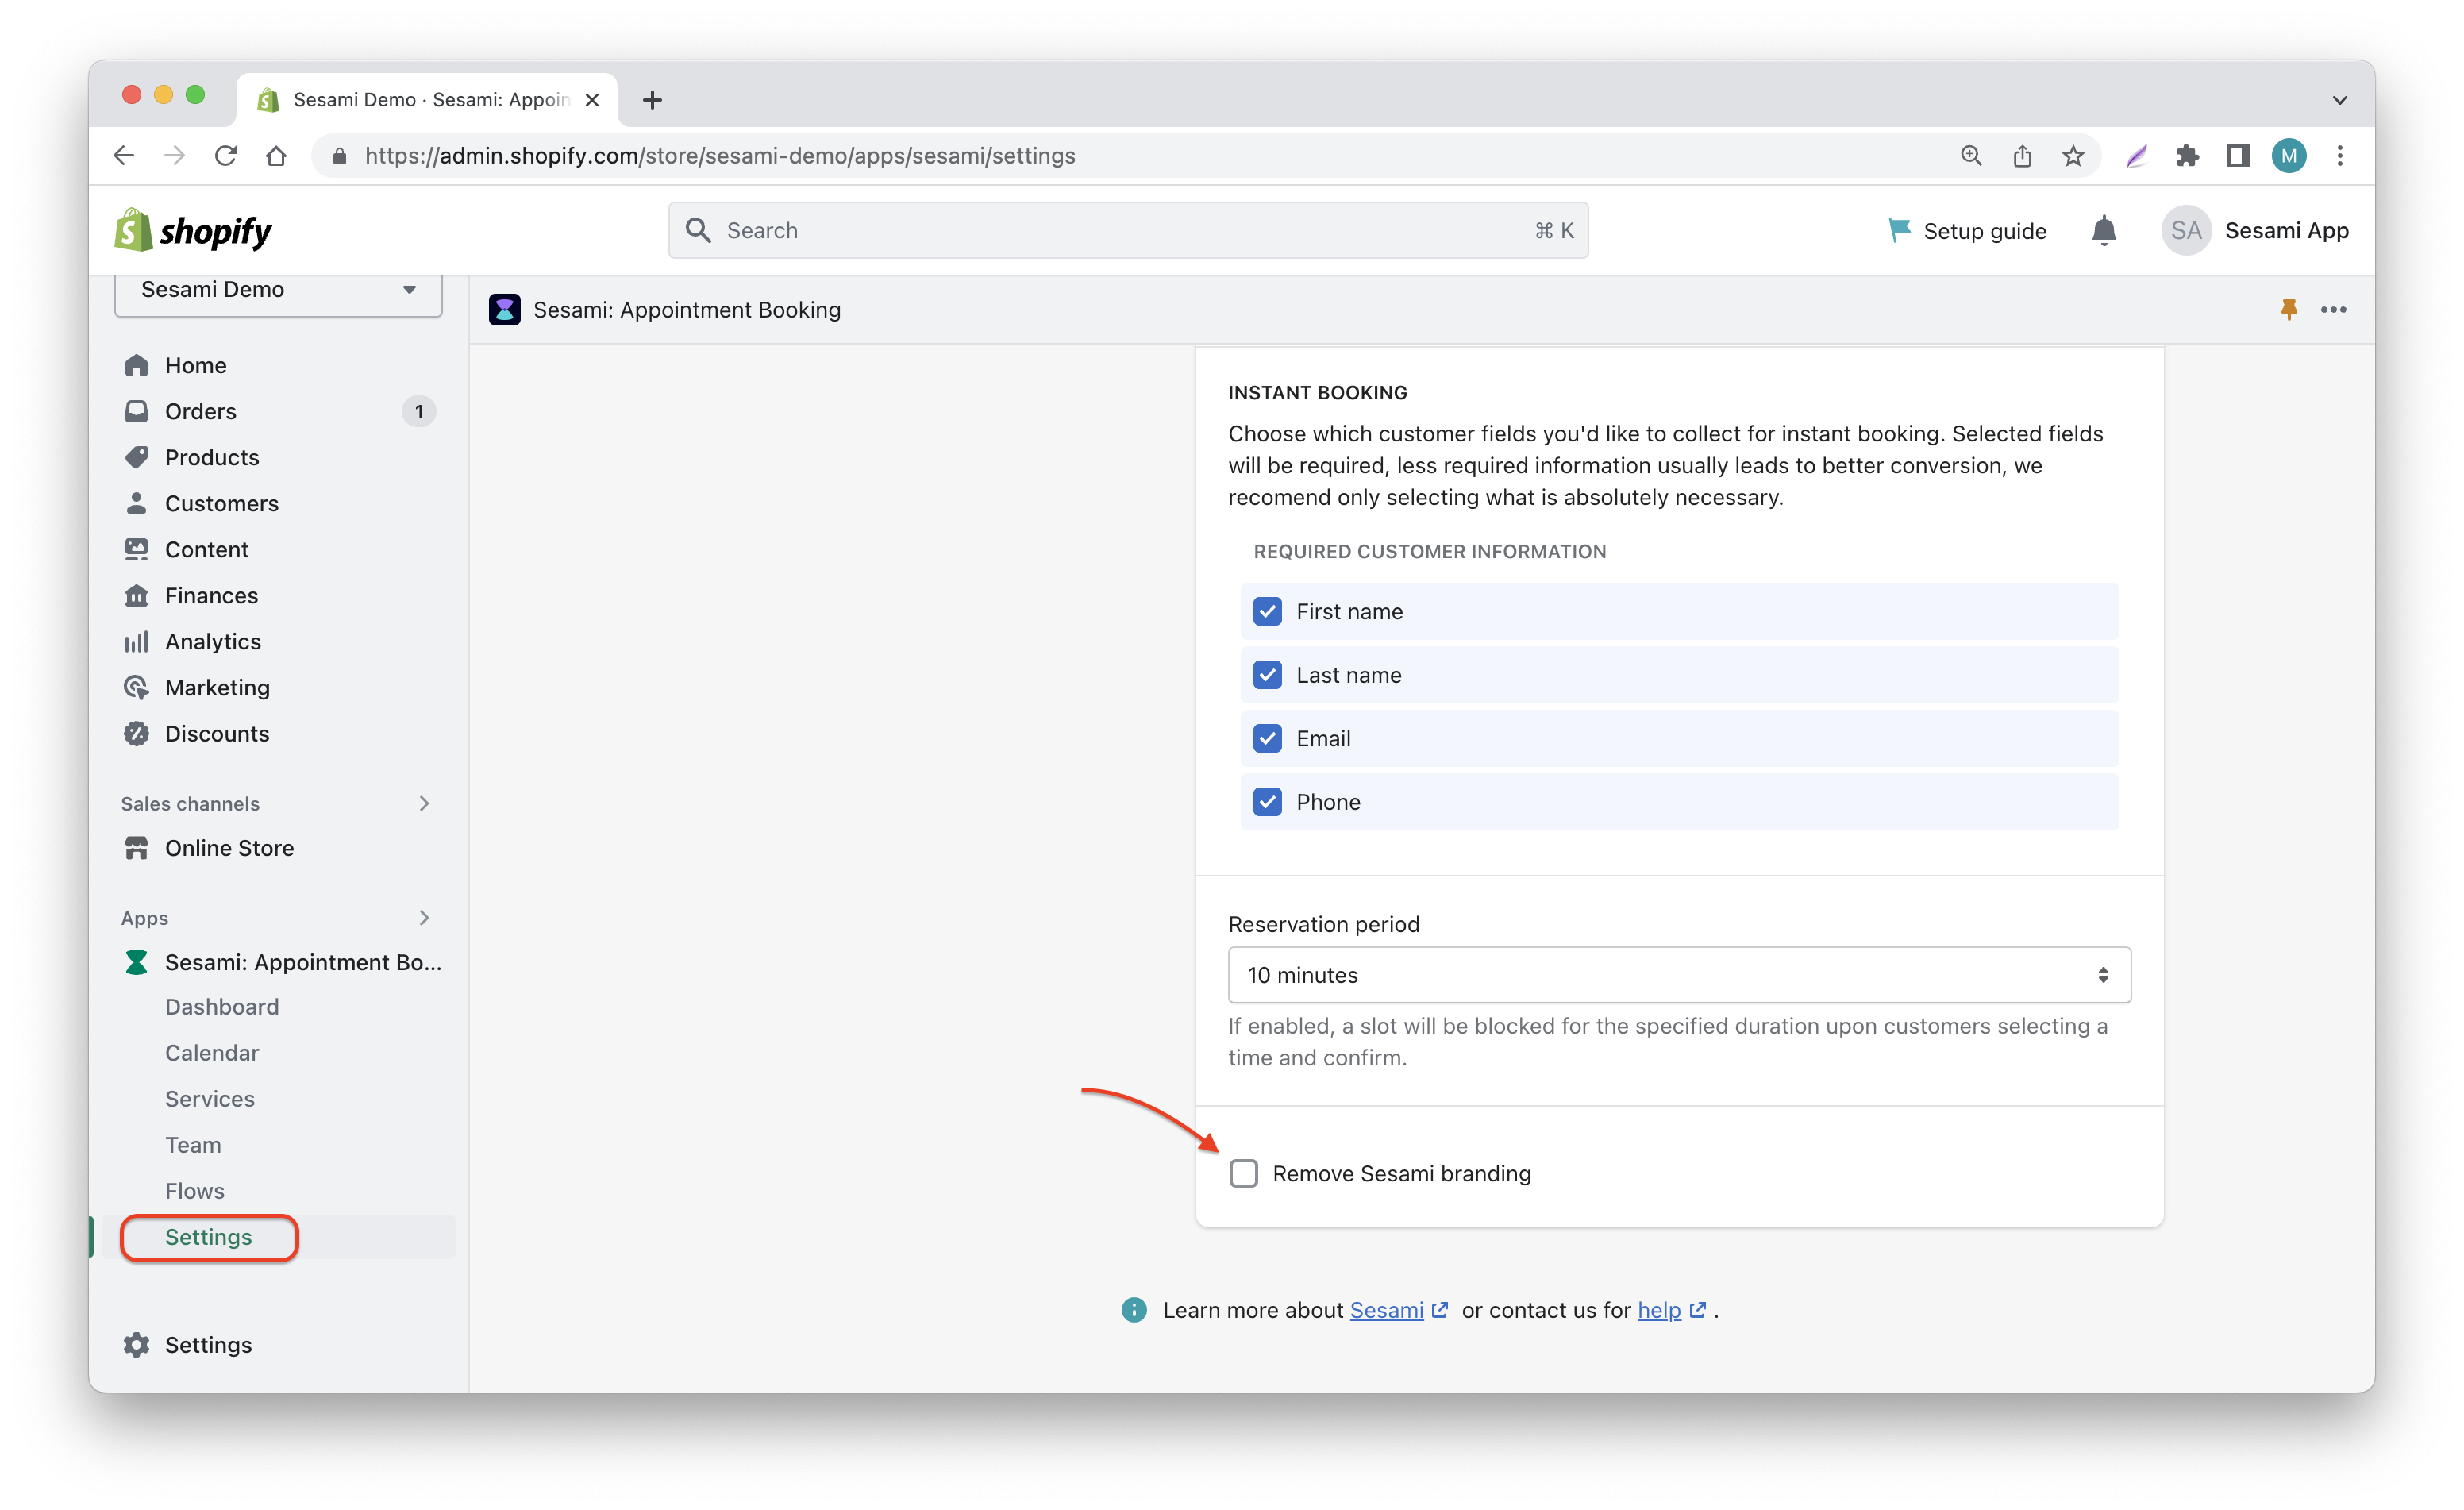Reload the page with refresh icon

point(226,156)
